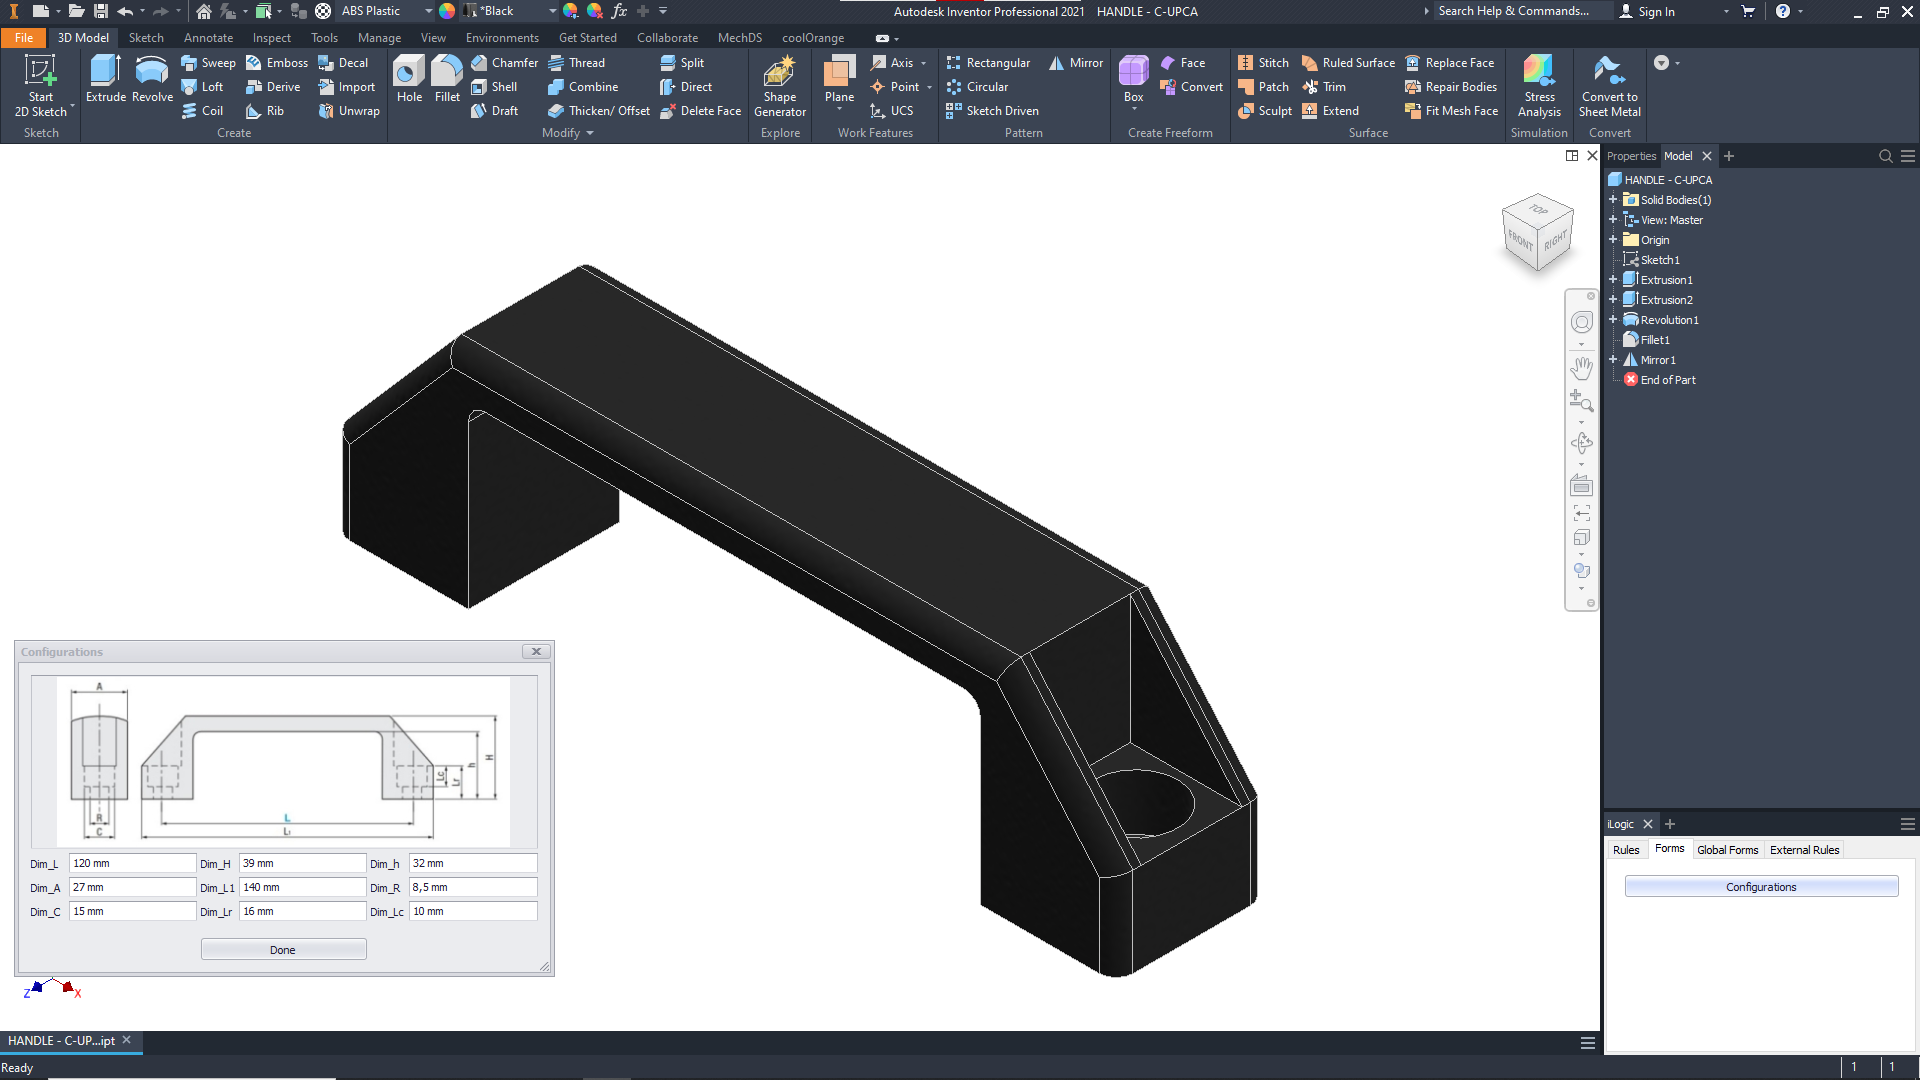Select the Revolve tool

pos(152,79)
